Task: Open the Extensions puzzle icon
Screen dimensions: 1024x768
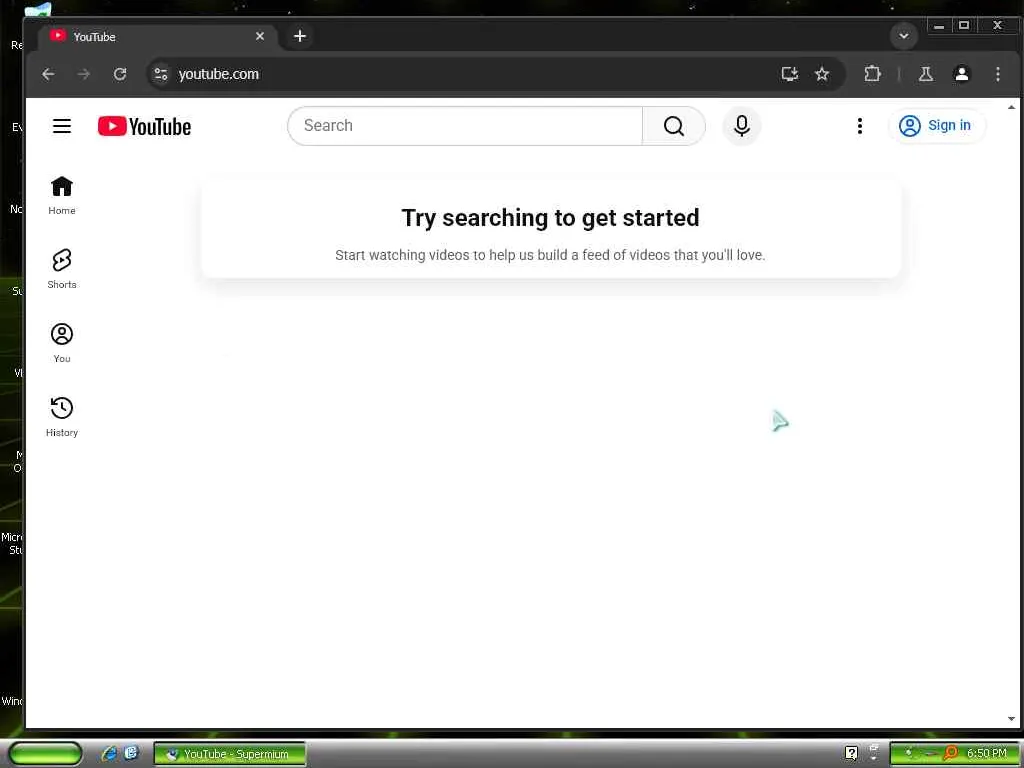Action: click(x=872, y=74)
